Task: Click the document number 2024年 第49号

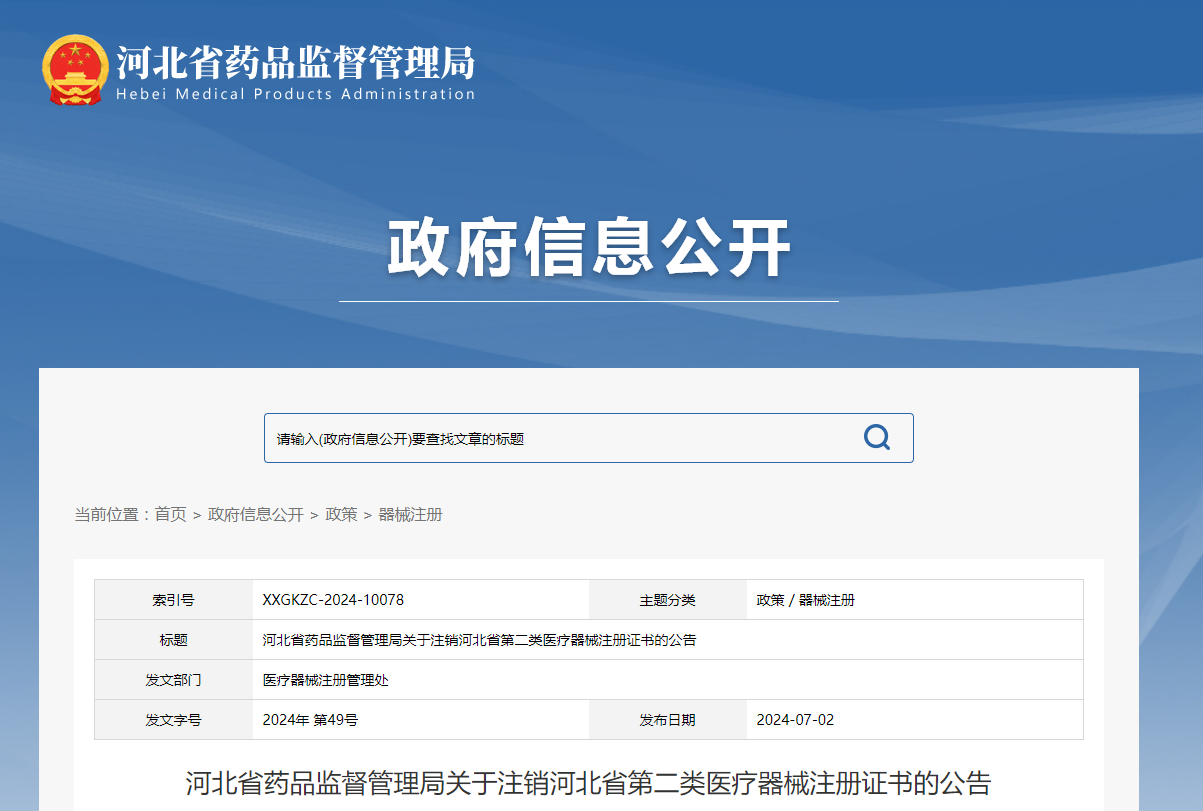Action: pyautogui.click(x=310, y=719)
